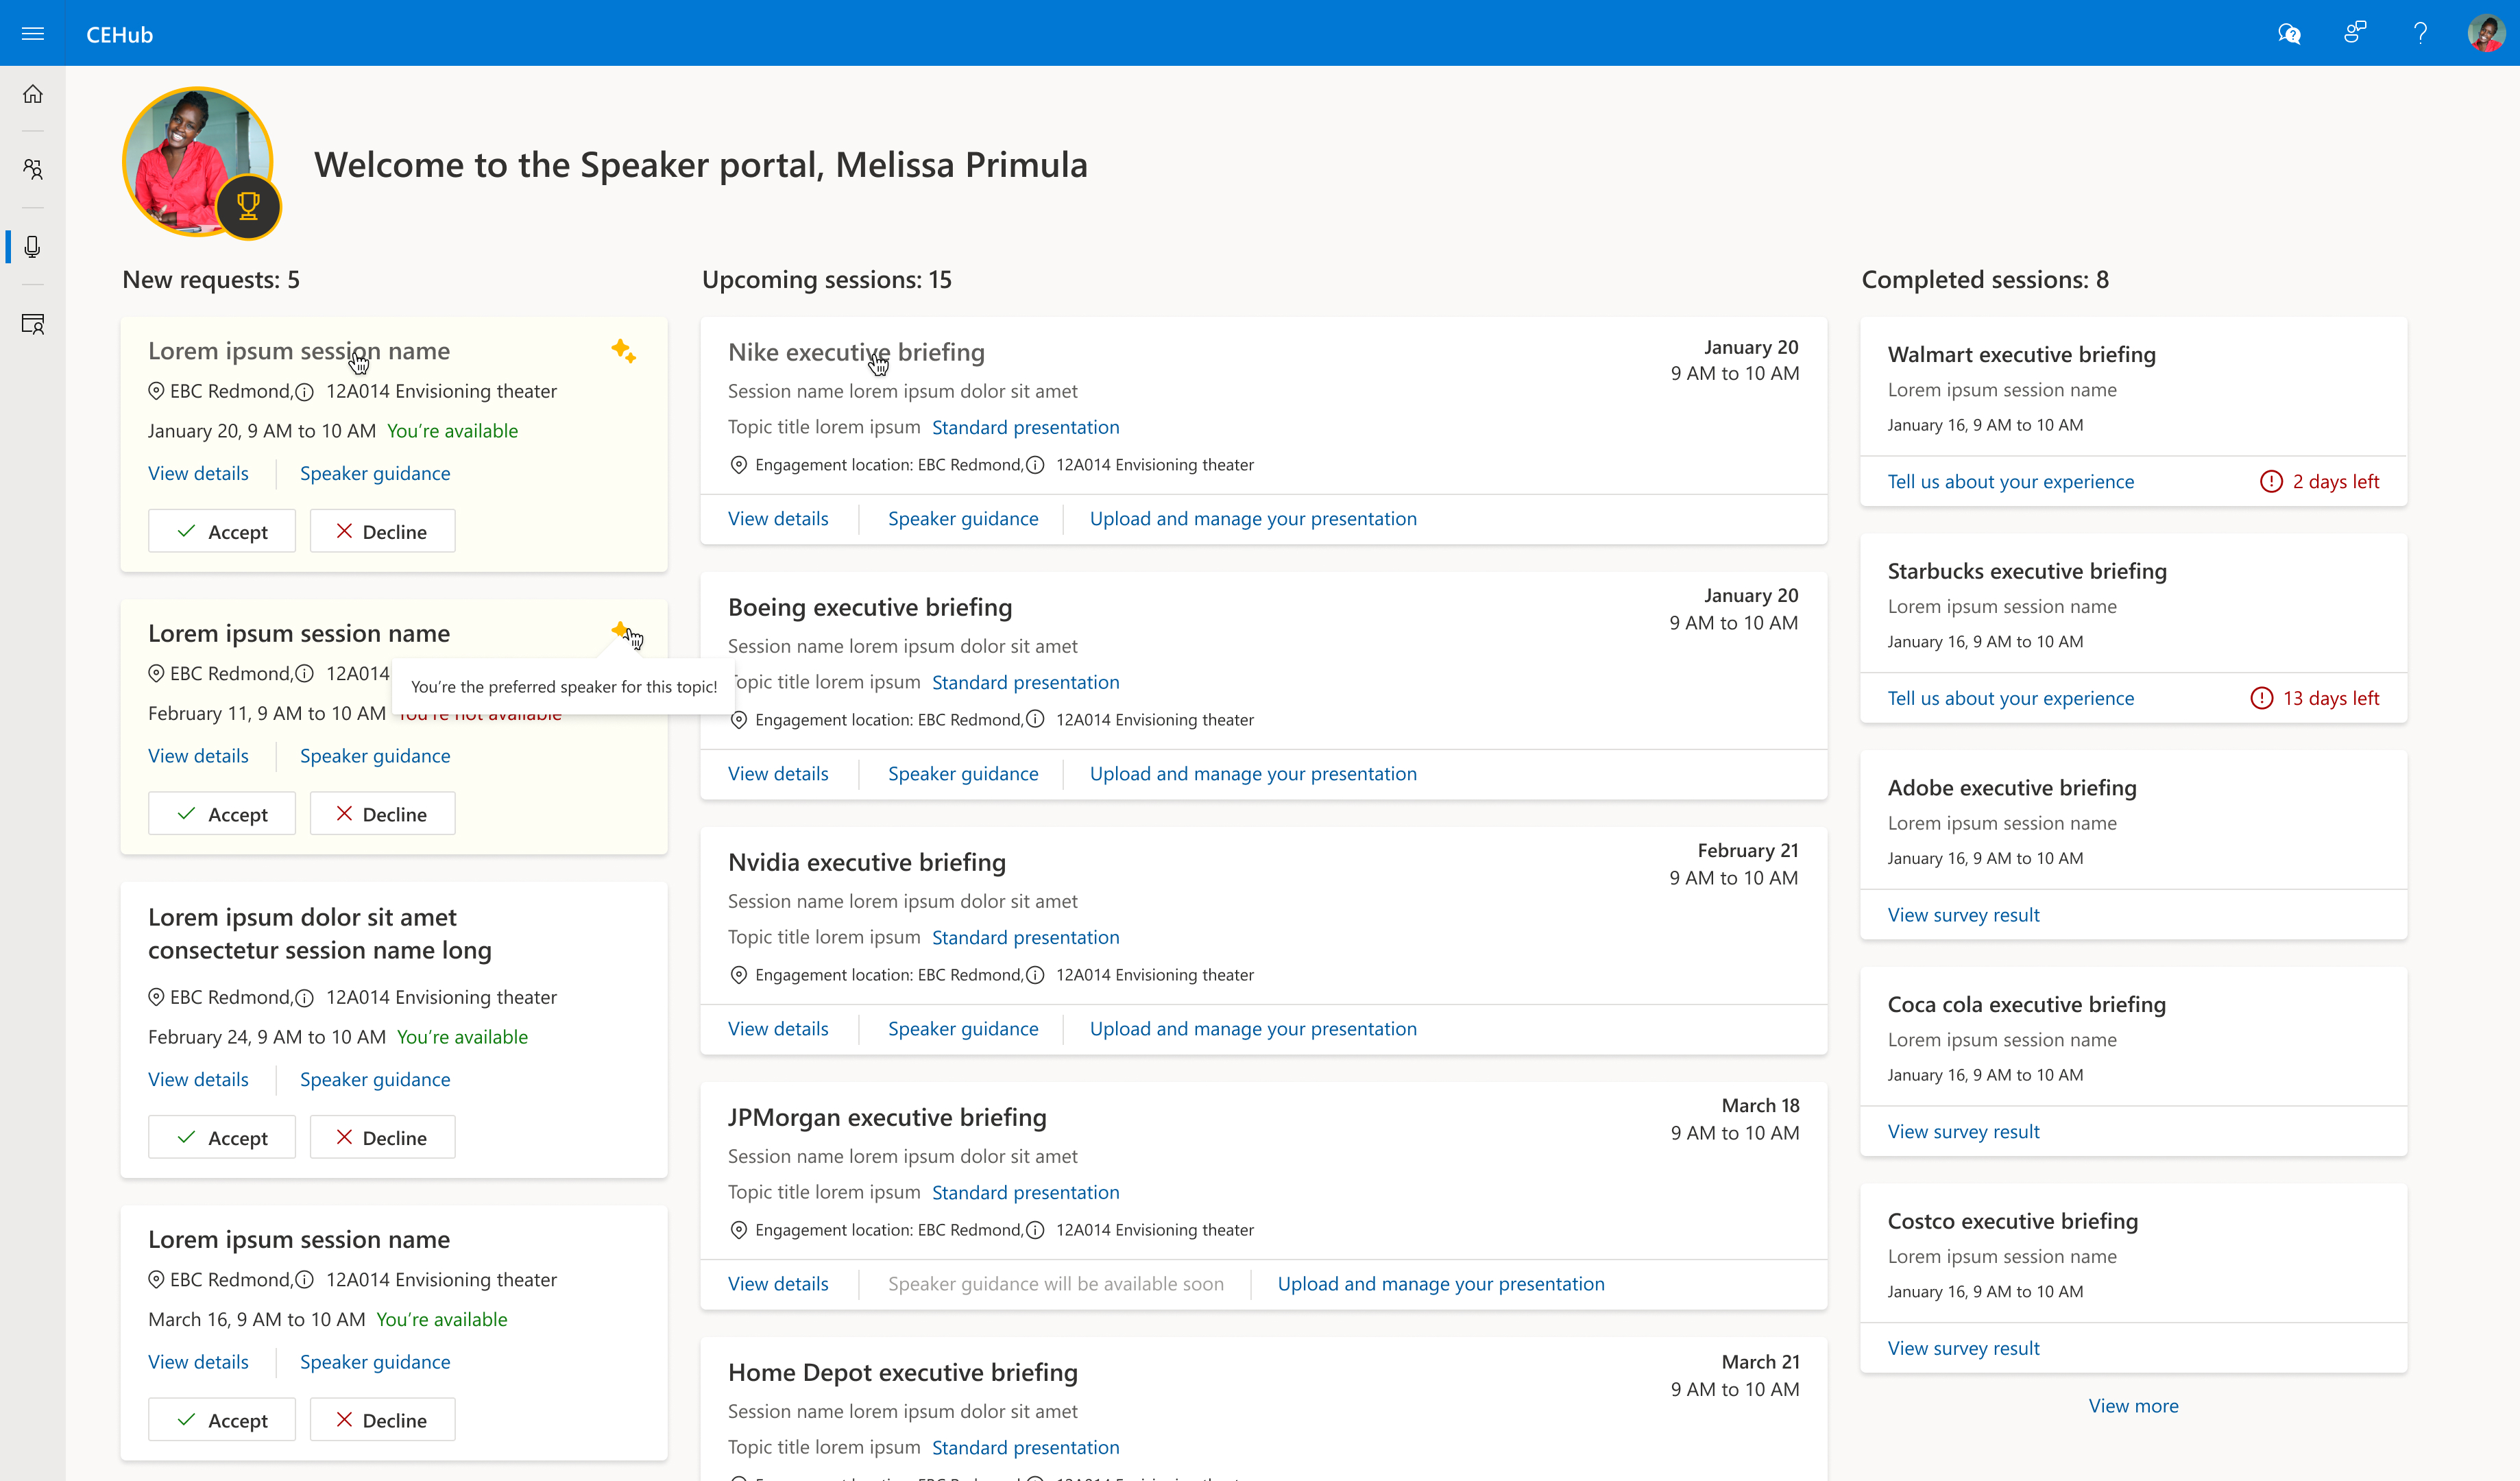View details of January 20 new request
2520x1481 pixels.
coord(198,473)
